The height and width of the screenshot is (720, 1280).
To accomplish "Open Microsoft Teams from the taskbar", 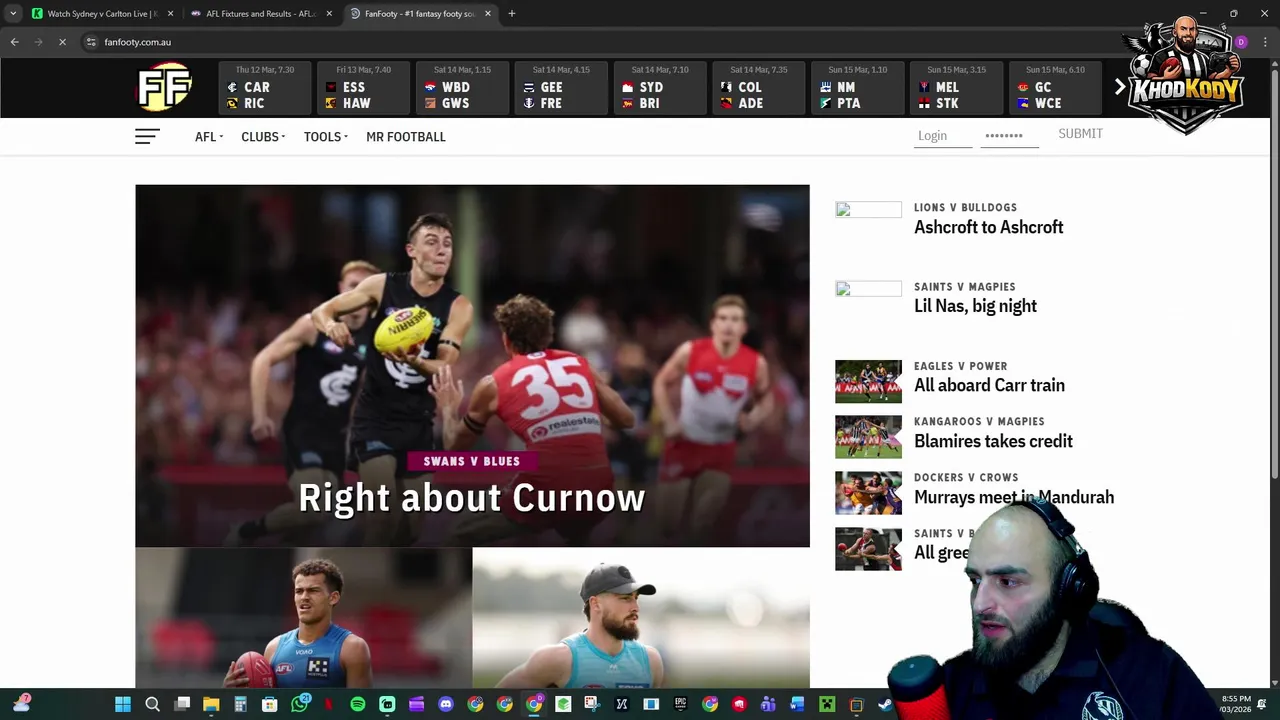I will (x=768, y=705).
